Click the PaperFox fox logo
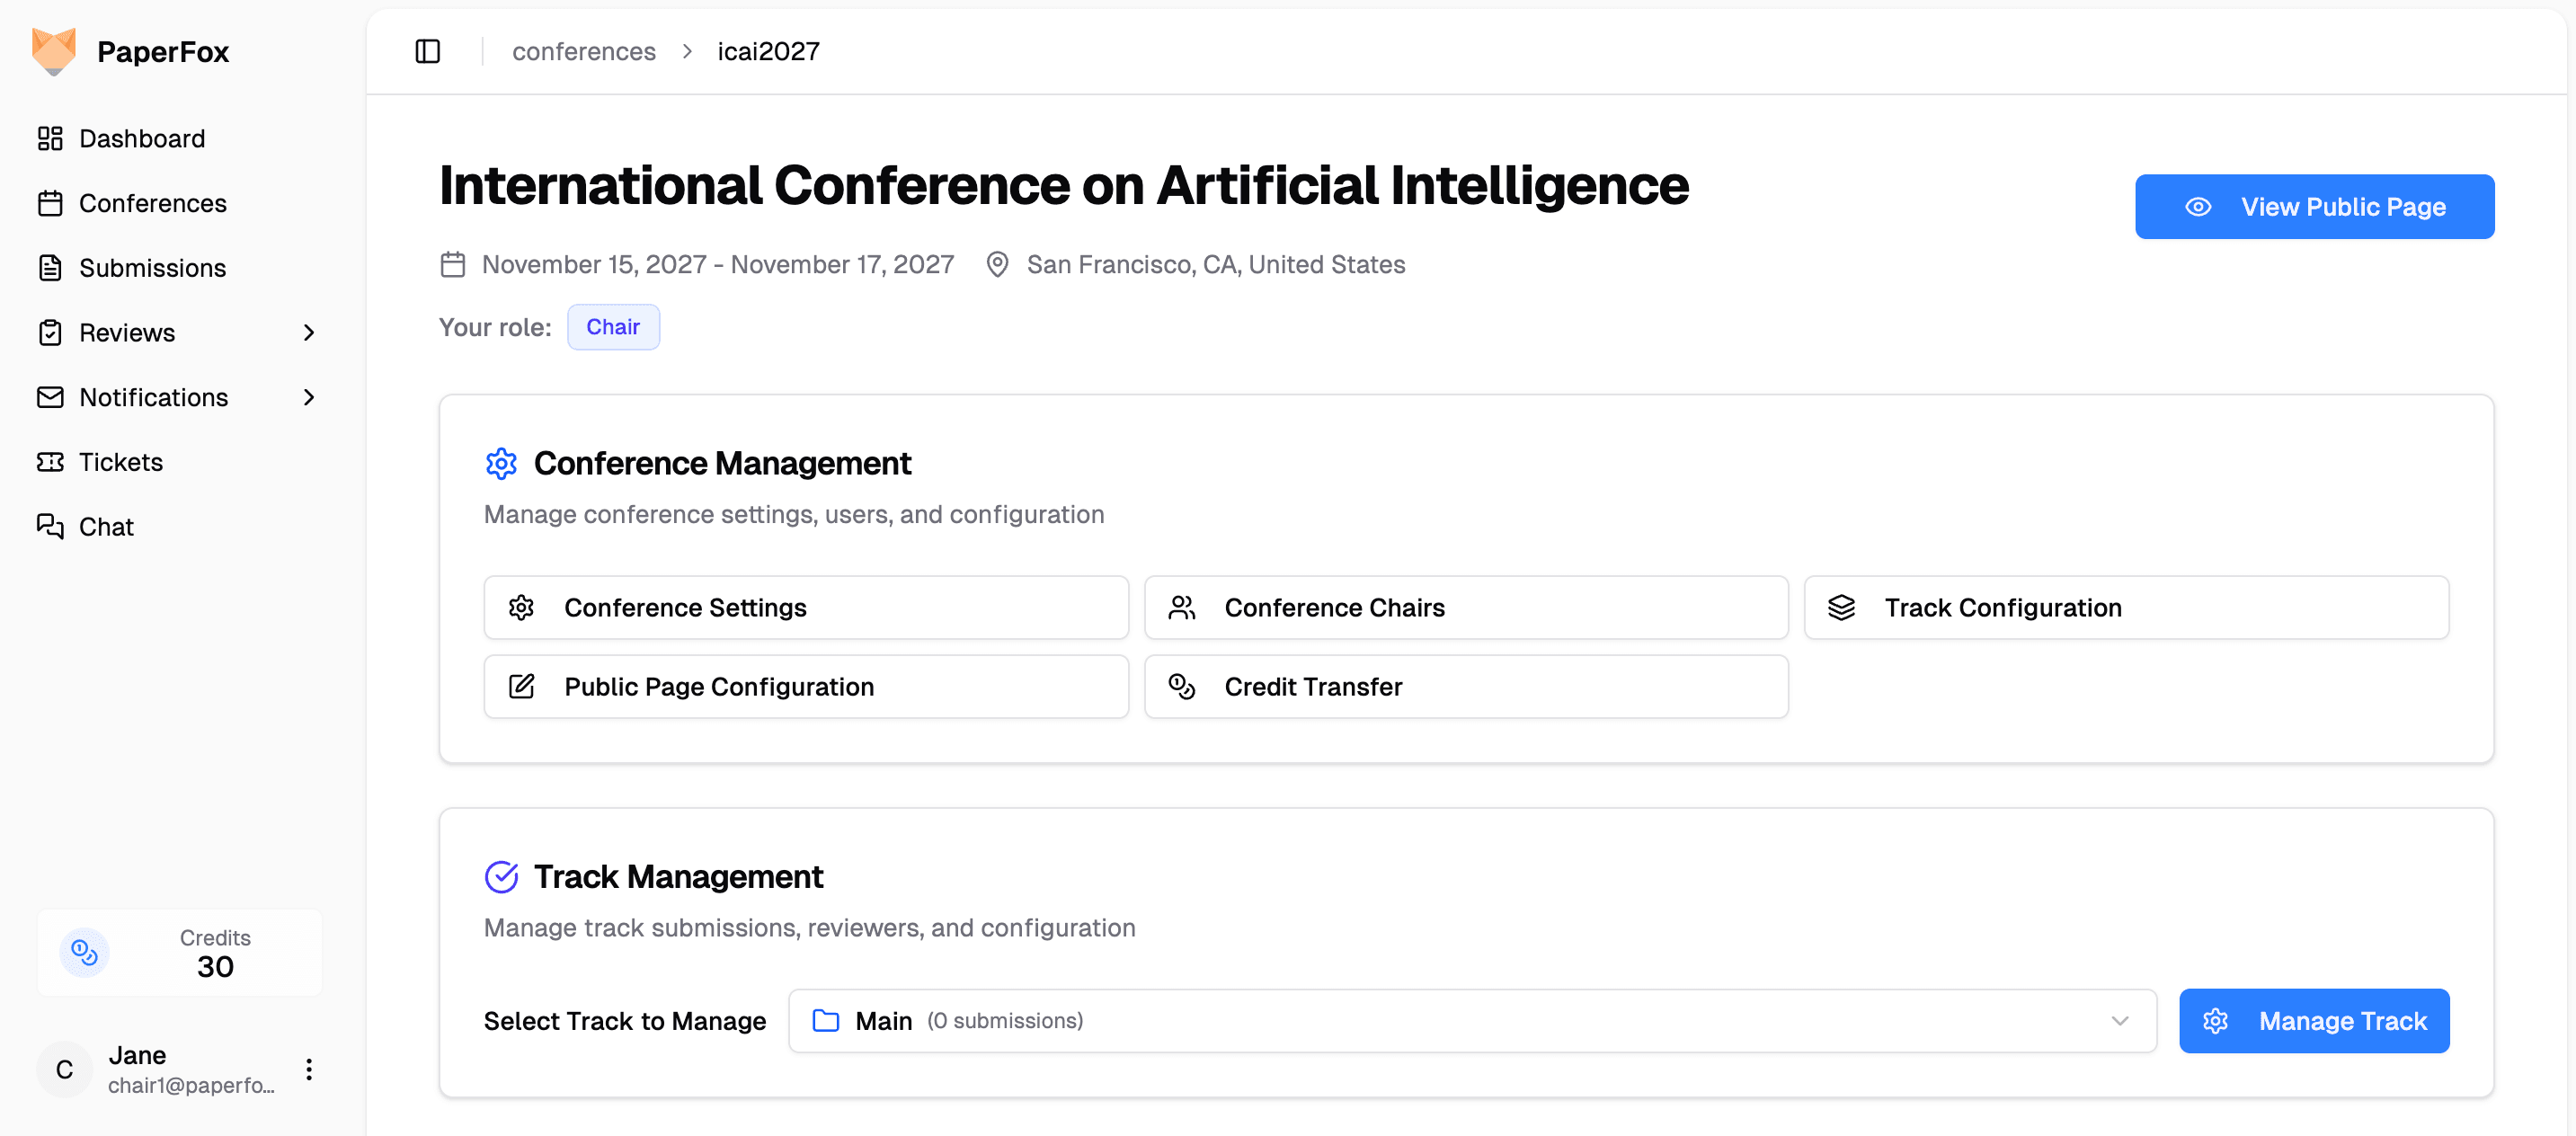 click(54, 51)
